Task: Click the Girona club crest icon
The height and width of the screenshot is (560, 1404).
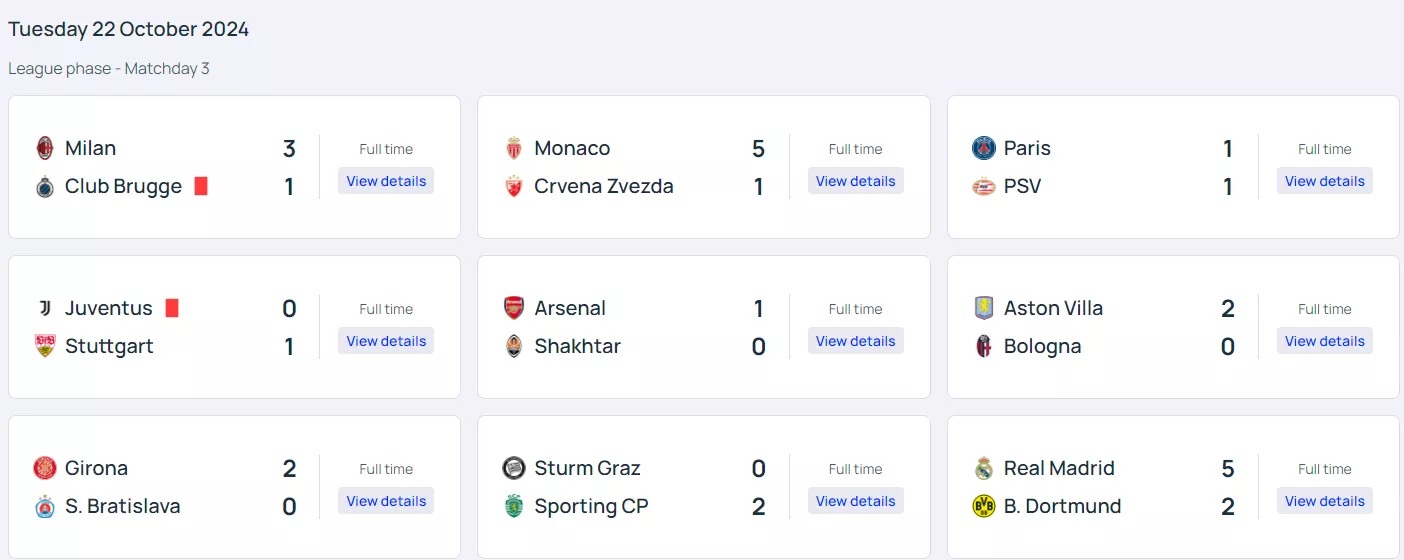Action: [44, 468]
